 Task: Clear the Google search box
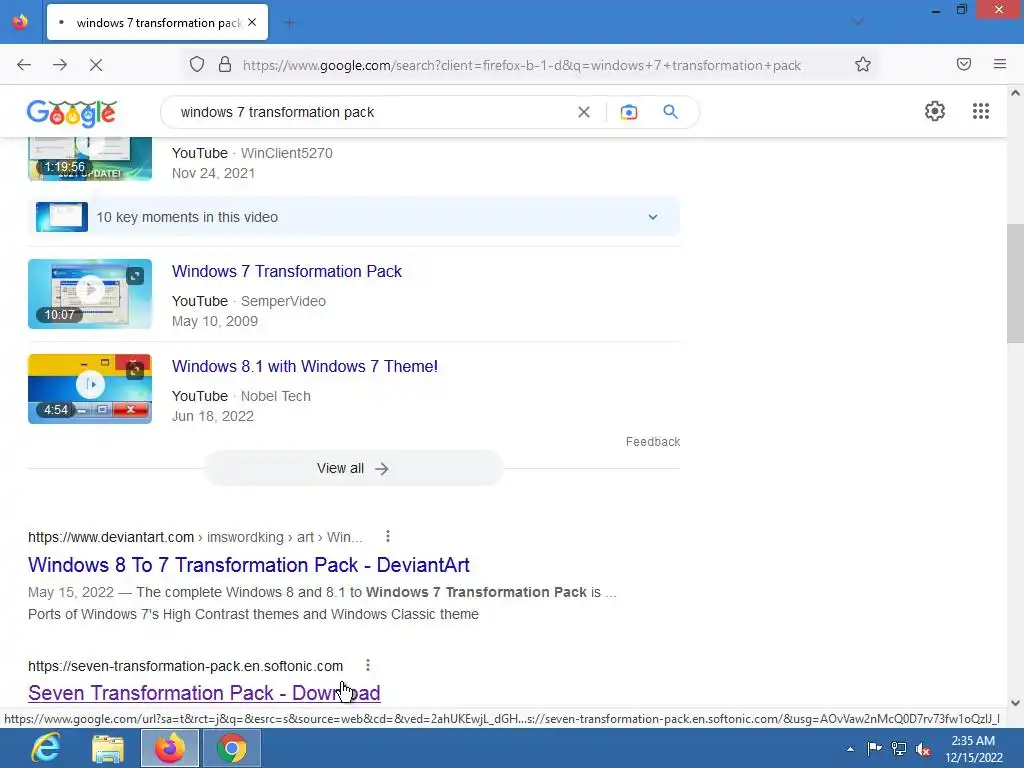click(584, 112)
